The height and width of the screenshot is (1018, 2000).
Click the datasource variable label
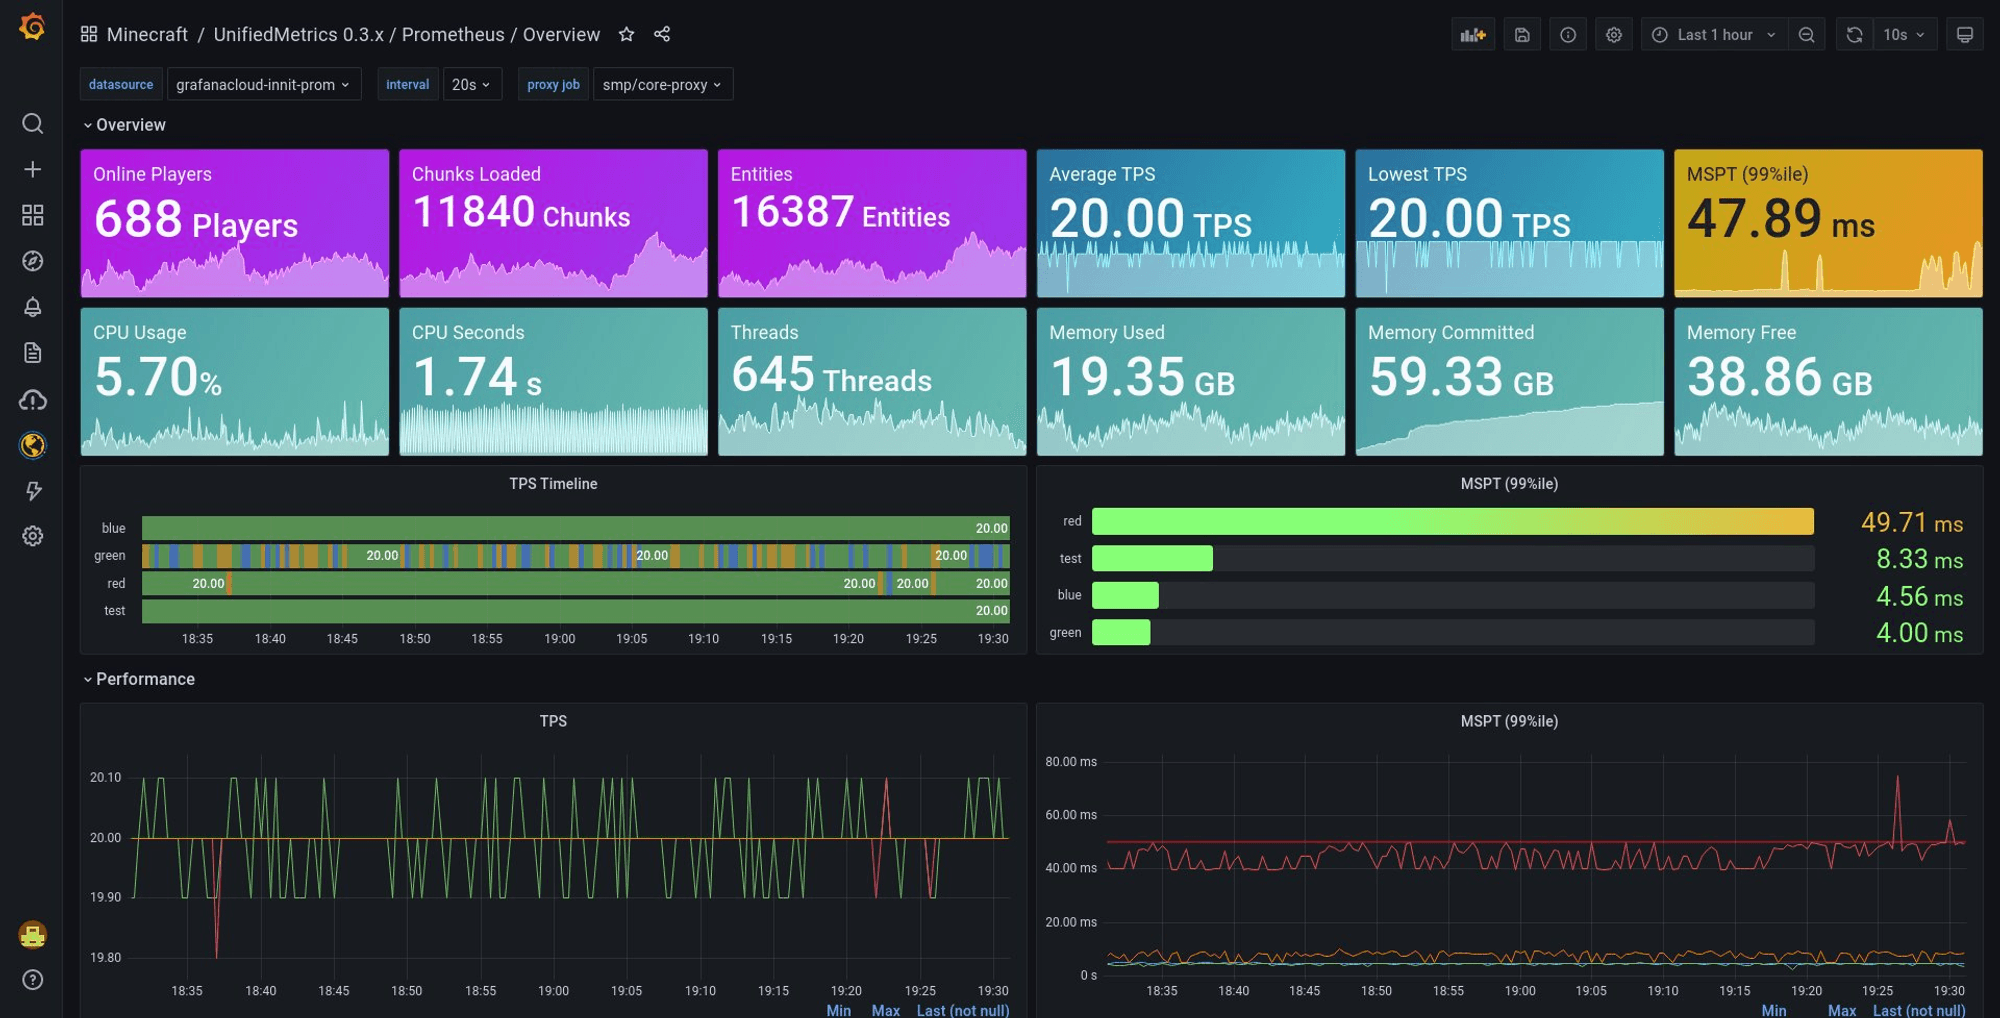(121, 84)
